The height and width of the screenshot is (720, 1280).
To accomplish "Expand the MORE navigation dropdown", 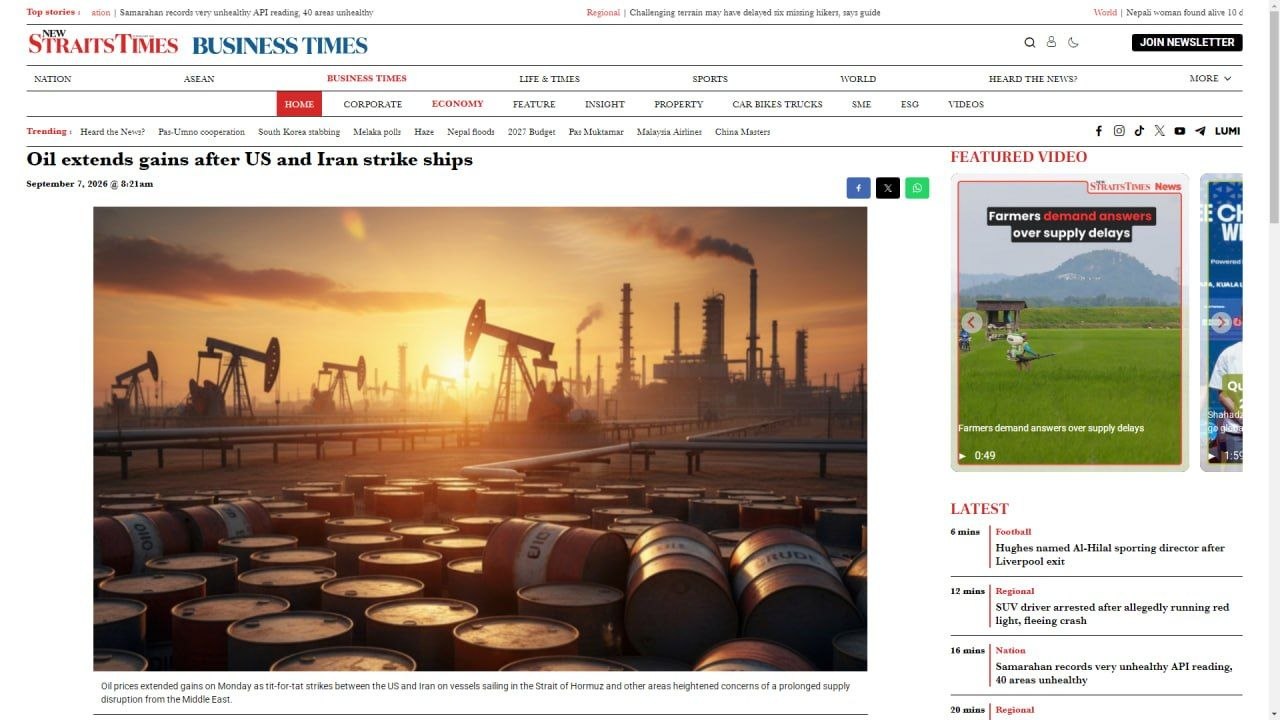I will point(1210,78).
